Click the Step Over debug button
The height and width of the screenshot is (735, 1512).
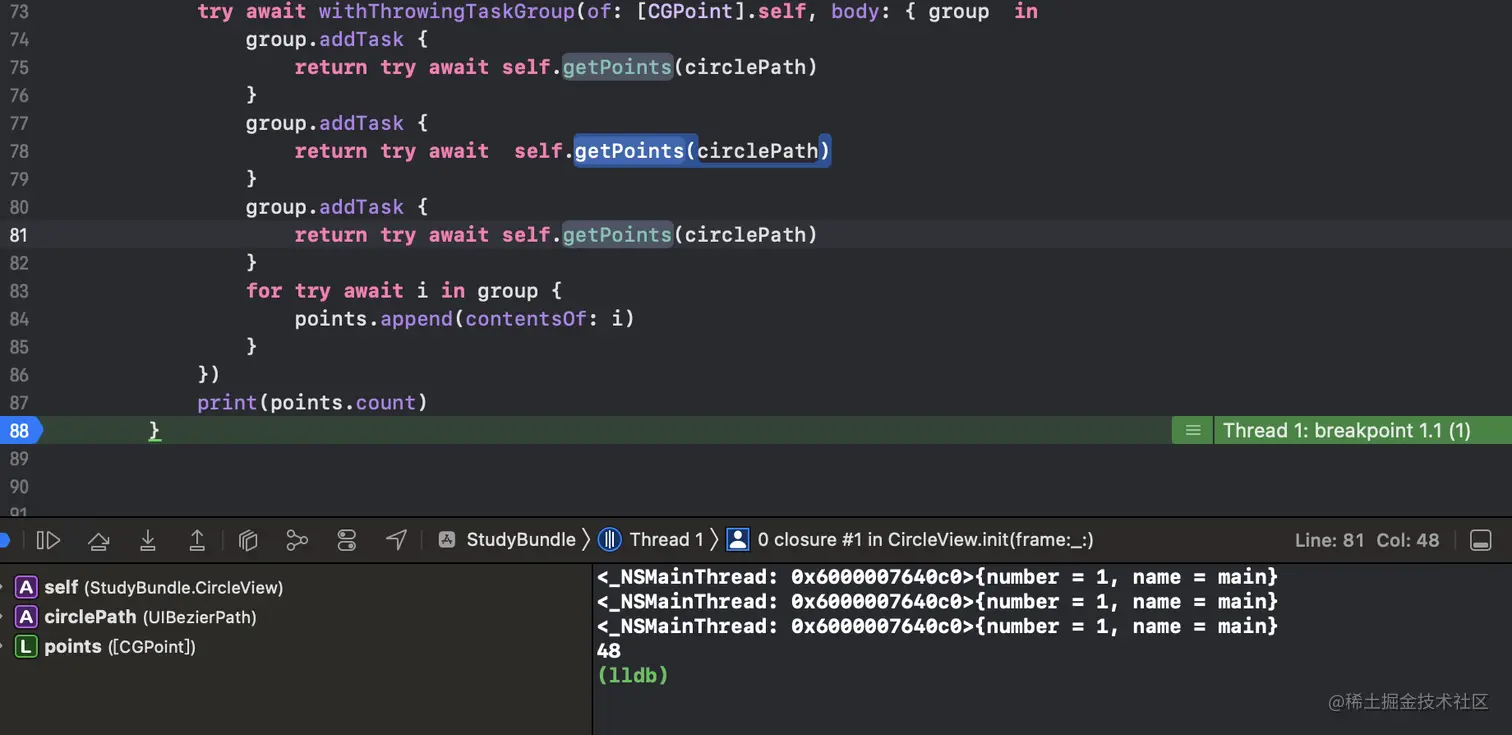click(x=98, y=540)
